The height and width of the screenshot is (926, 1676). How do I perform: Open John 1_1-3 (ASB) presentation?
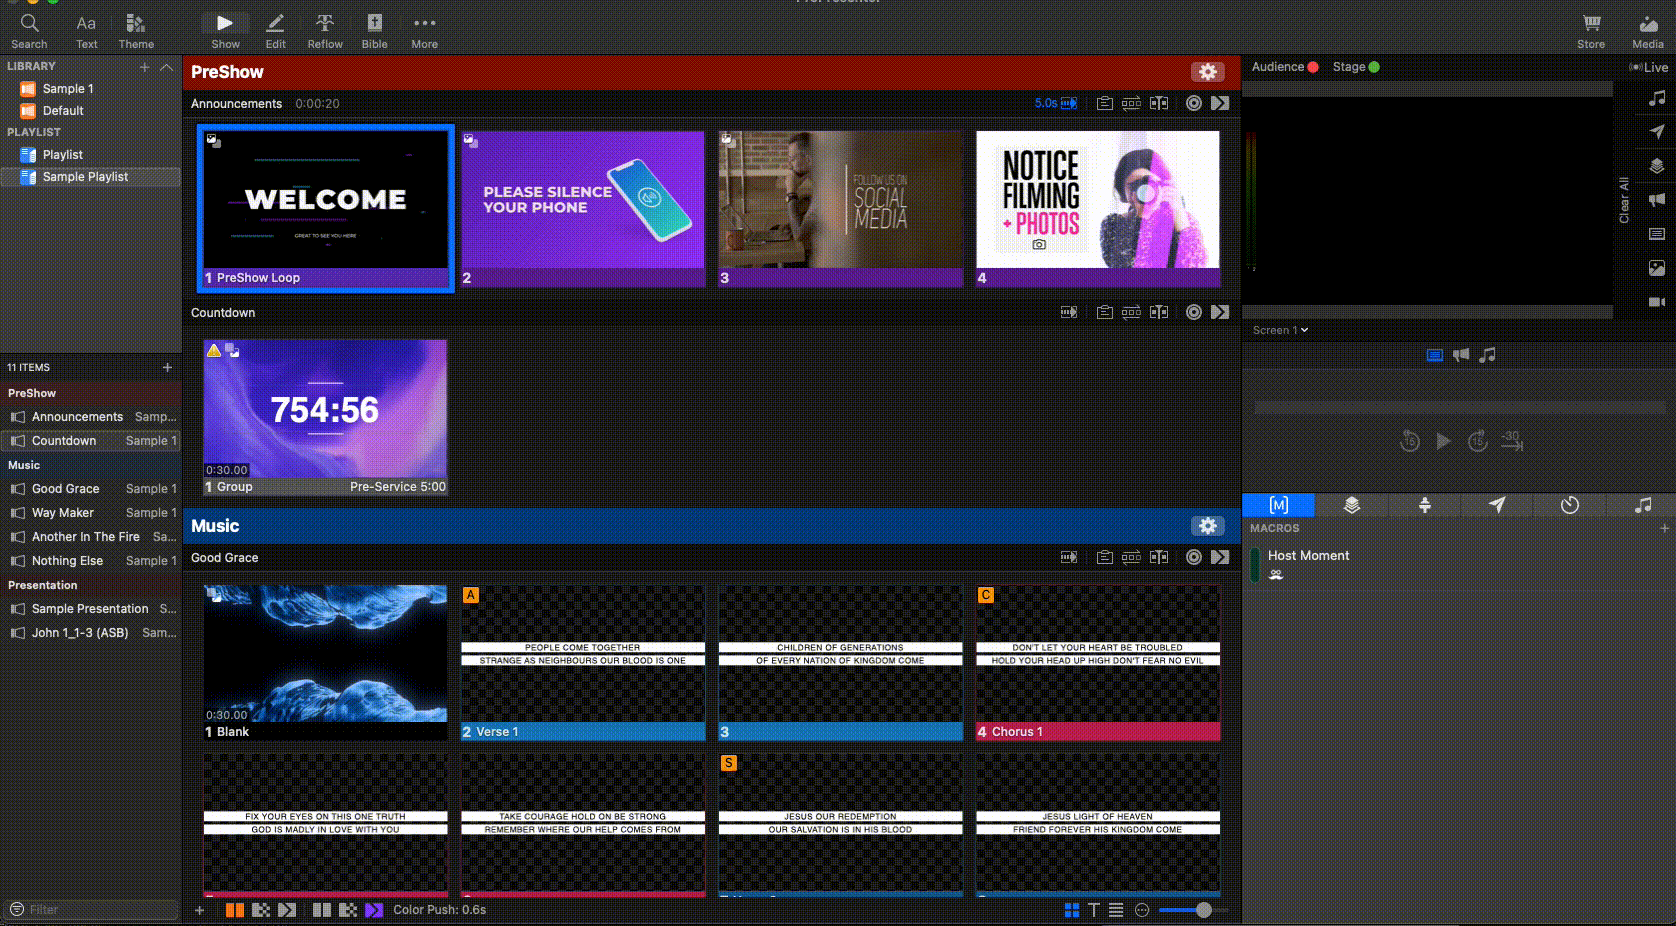coord(91,633)
